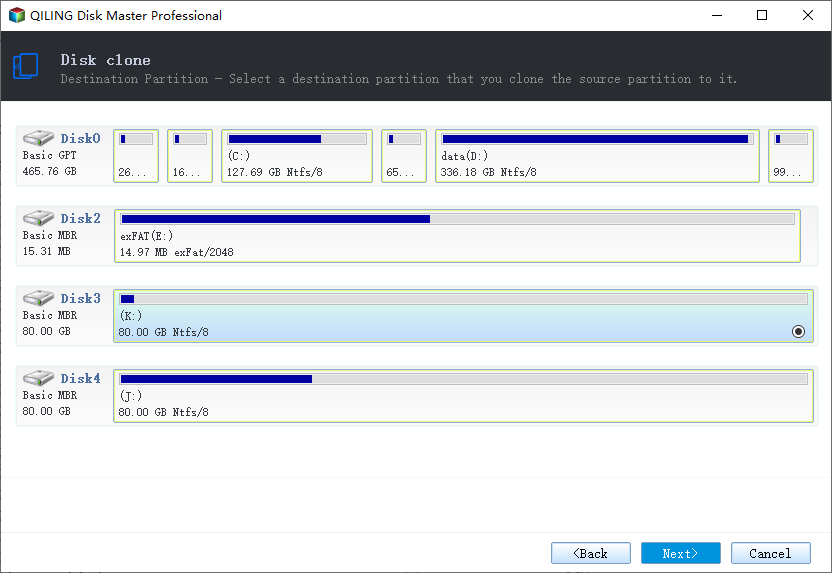The image size is (832, 573).
Task: Click the Disk2 label text
Action: [80, 219]
